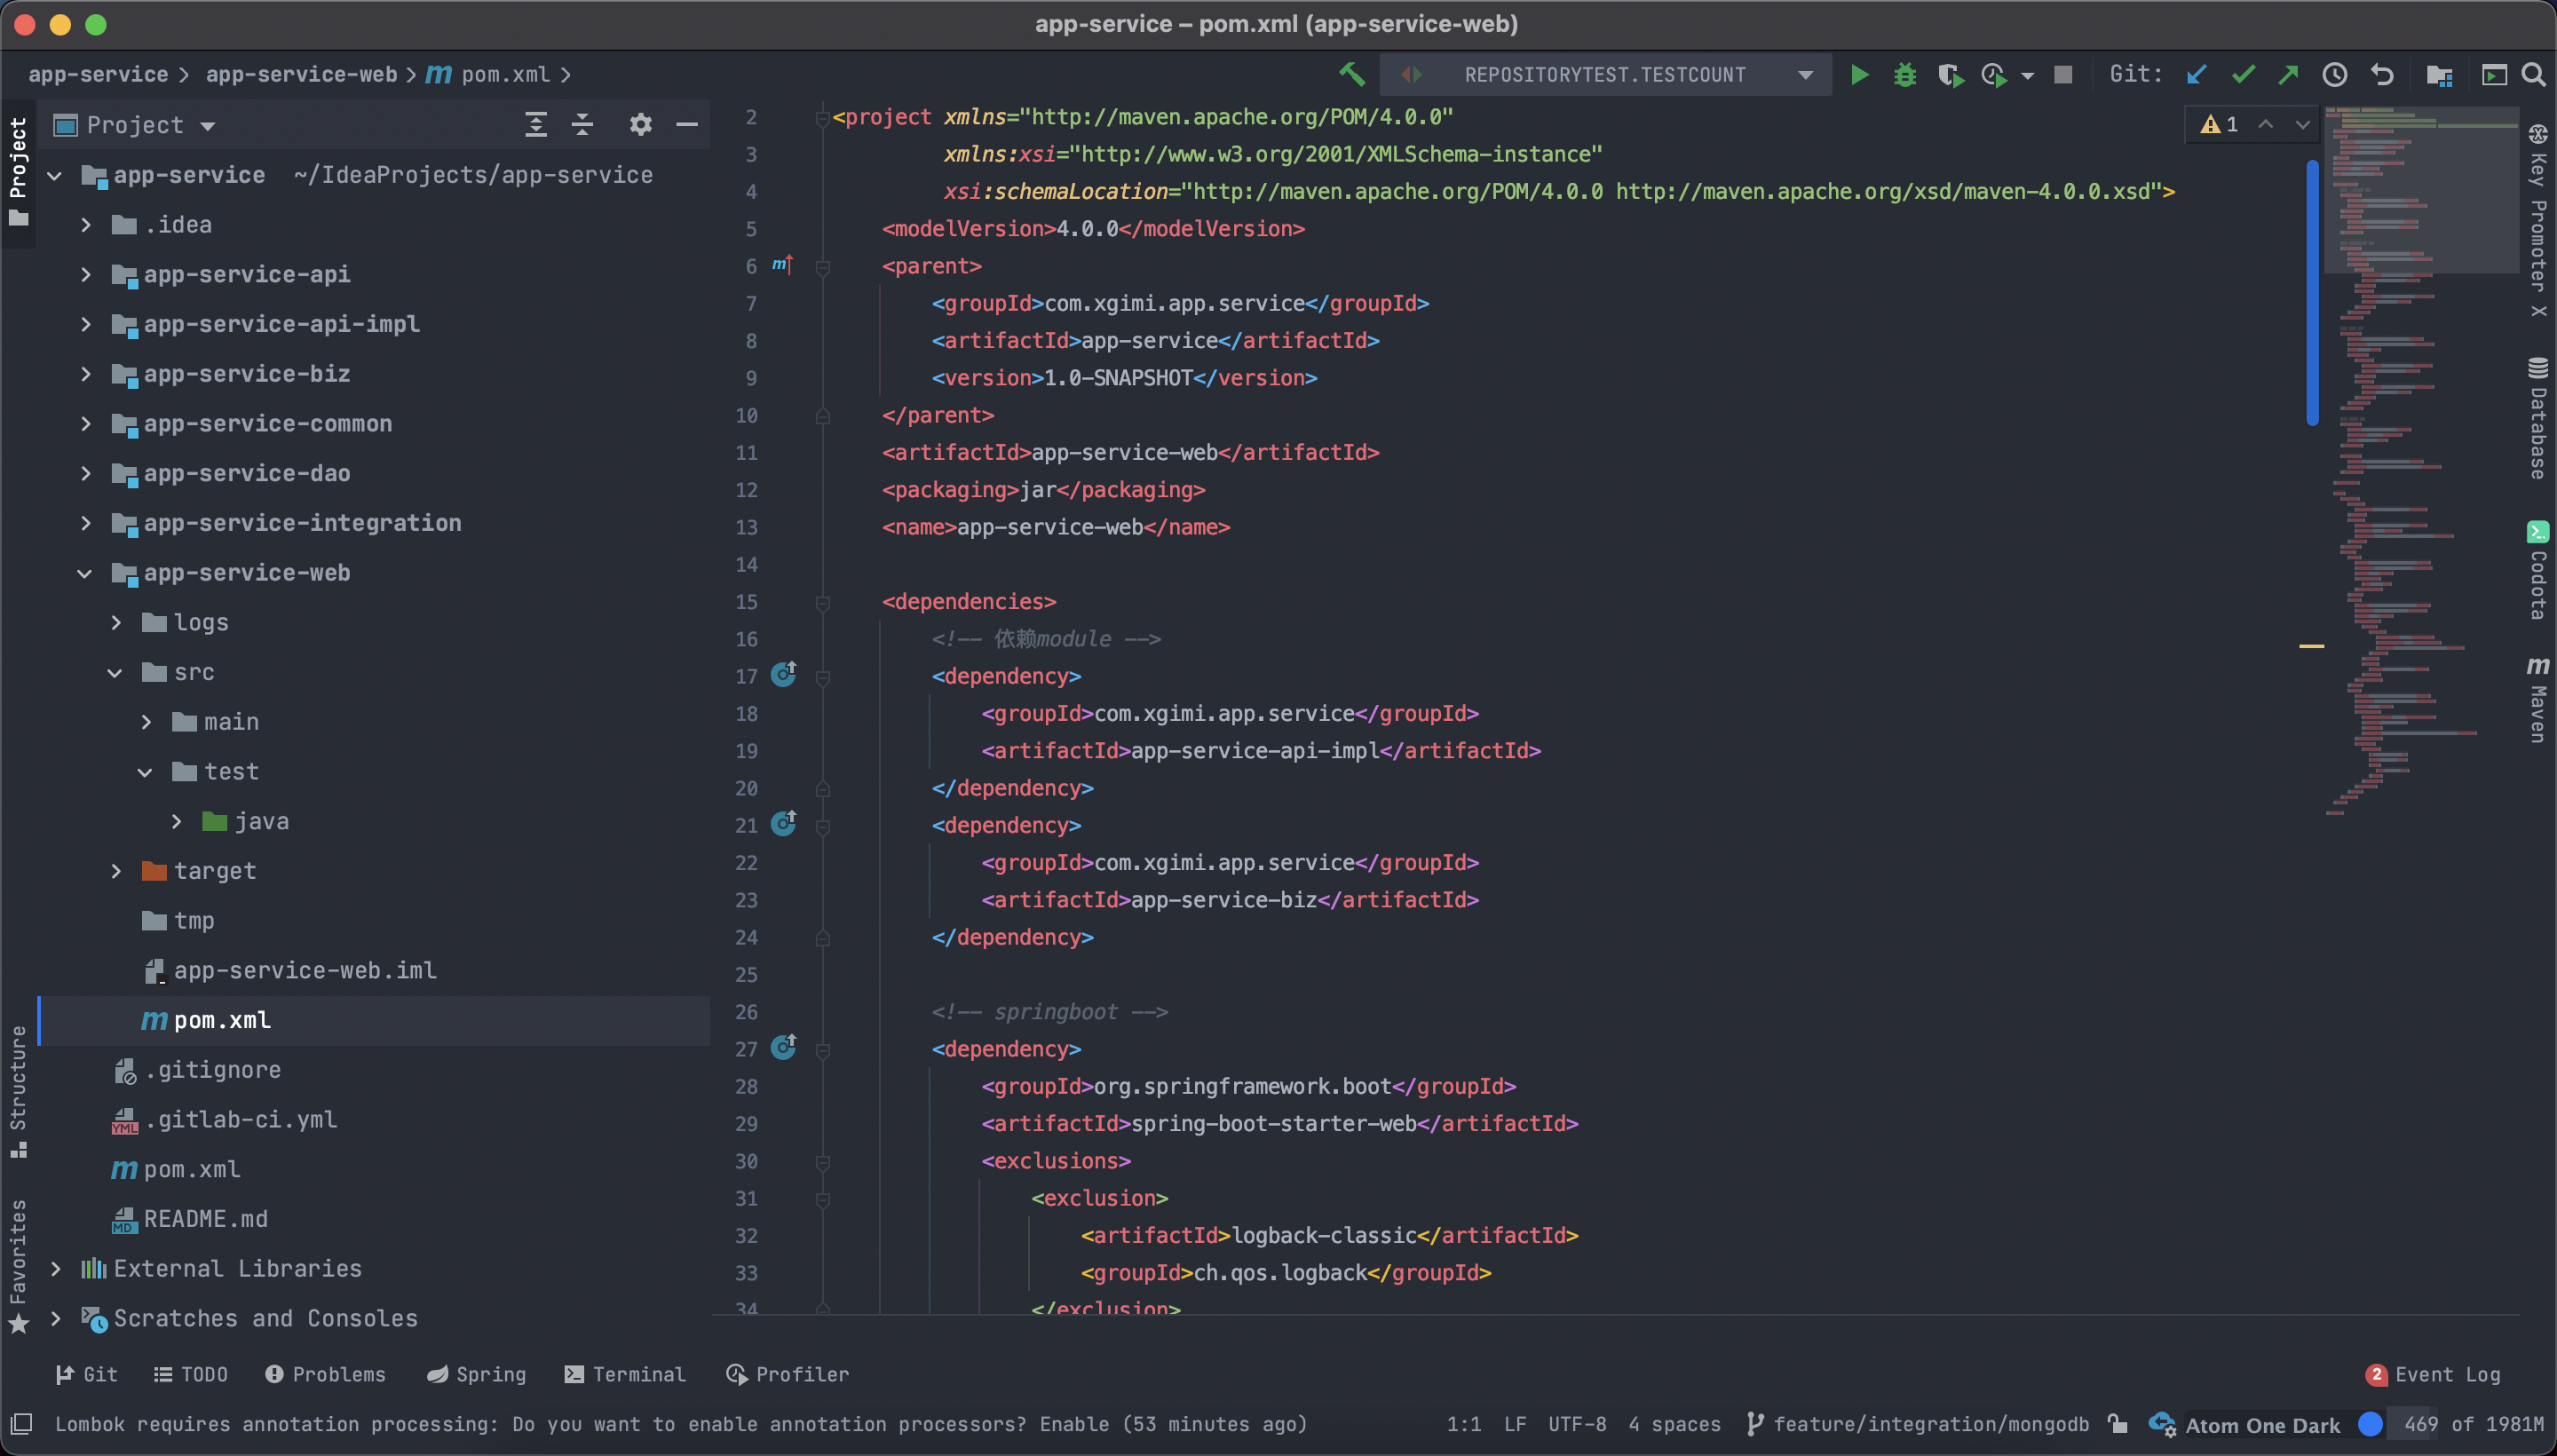Viewport: 2557px width, 1456px height.
Task: Open the profiler run options dropdown arrow
Action: 2027,76
